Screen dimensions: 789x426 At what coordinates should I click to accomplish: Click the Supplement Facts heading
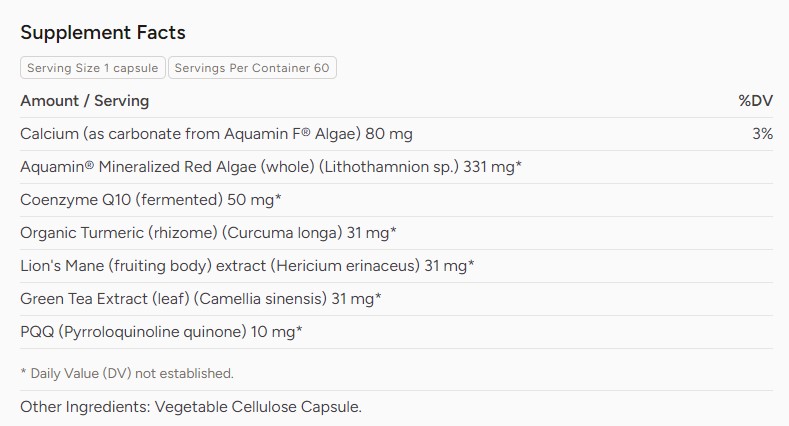(x=103, y=33)
